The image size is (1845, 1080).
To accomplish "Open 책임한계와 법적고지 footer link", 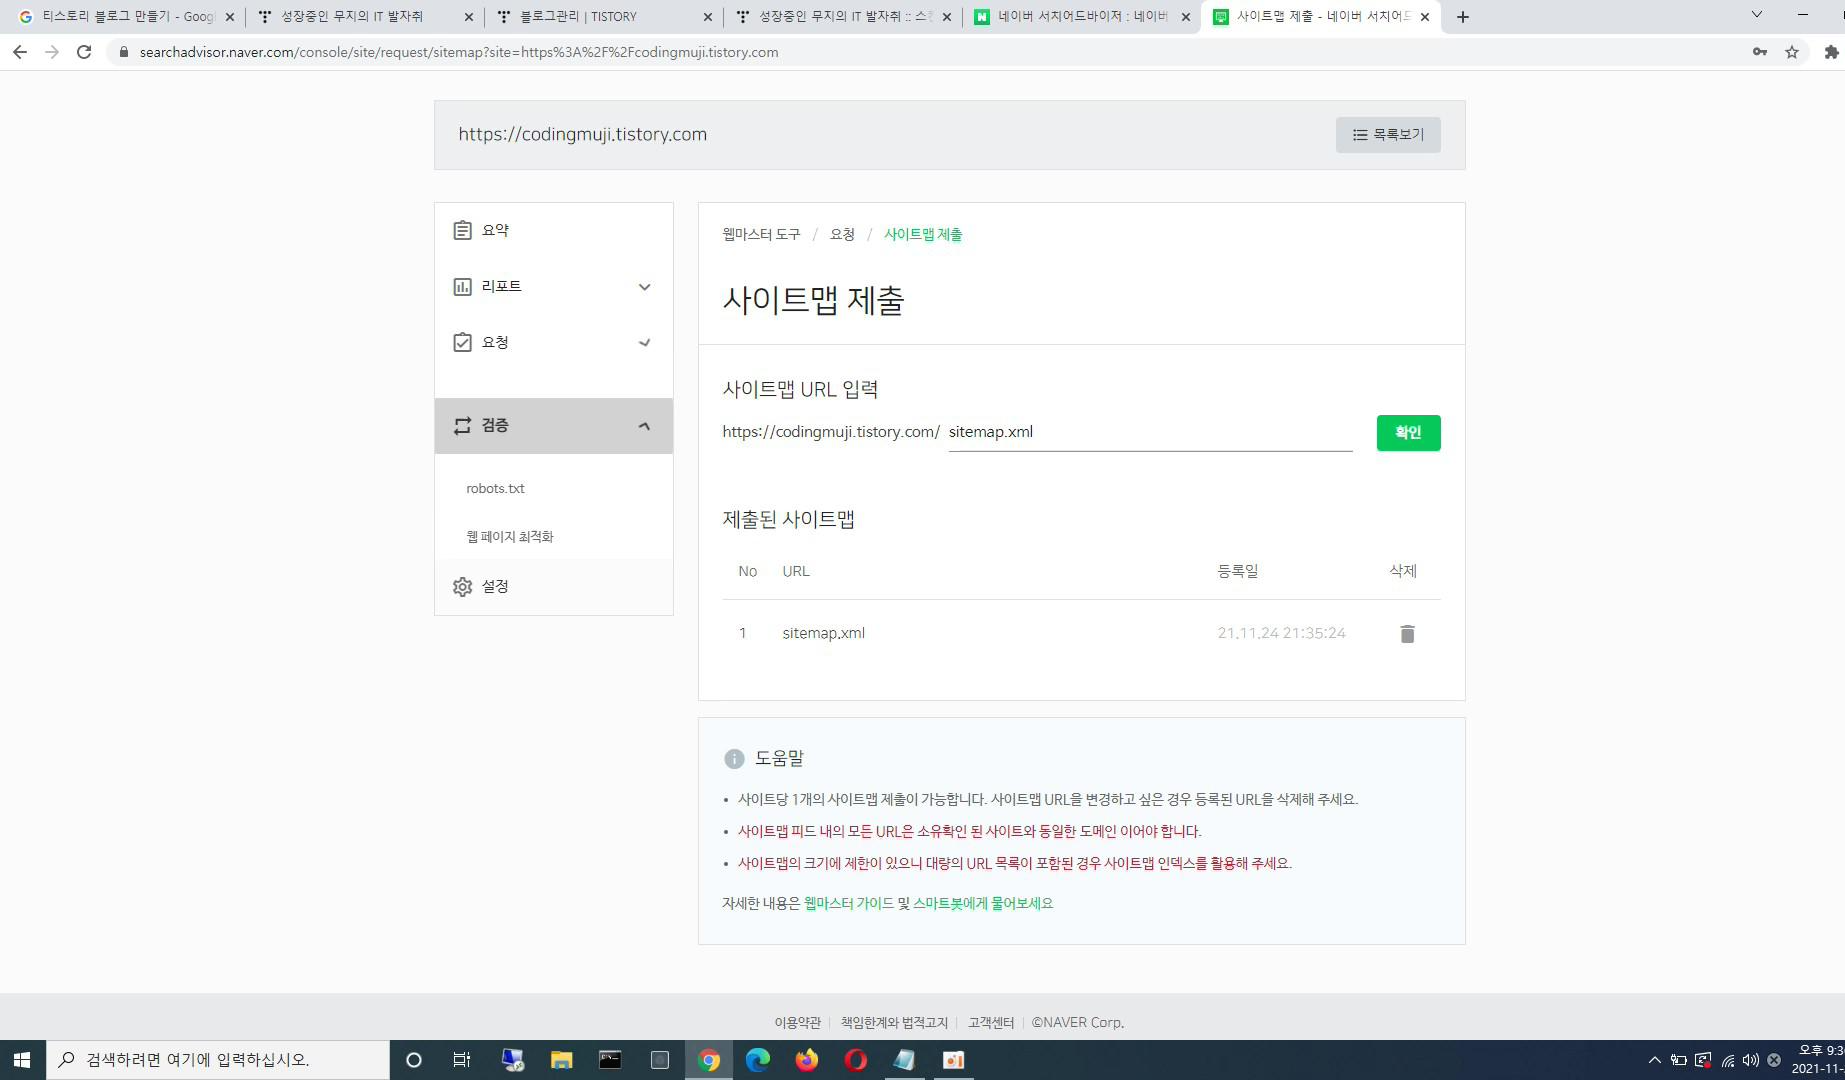I will point(894,1023).
